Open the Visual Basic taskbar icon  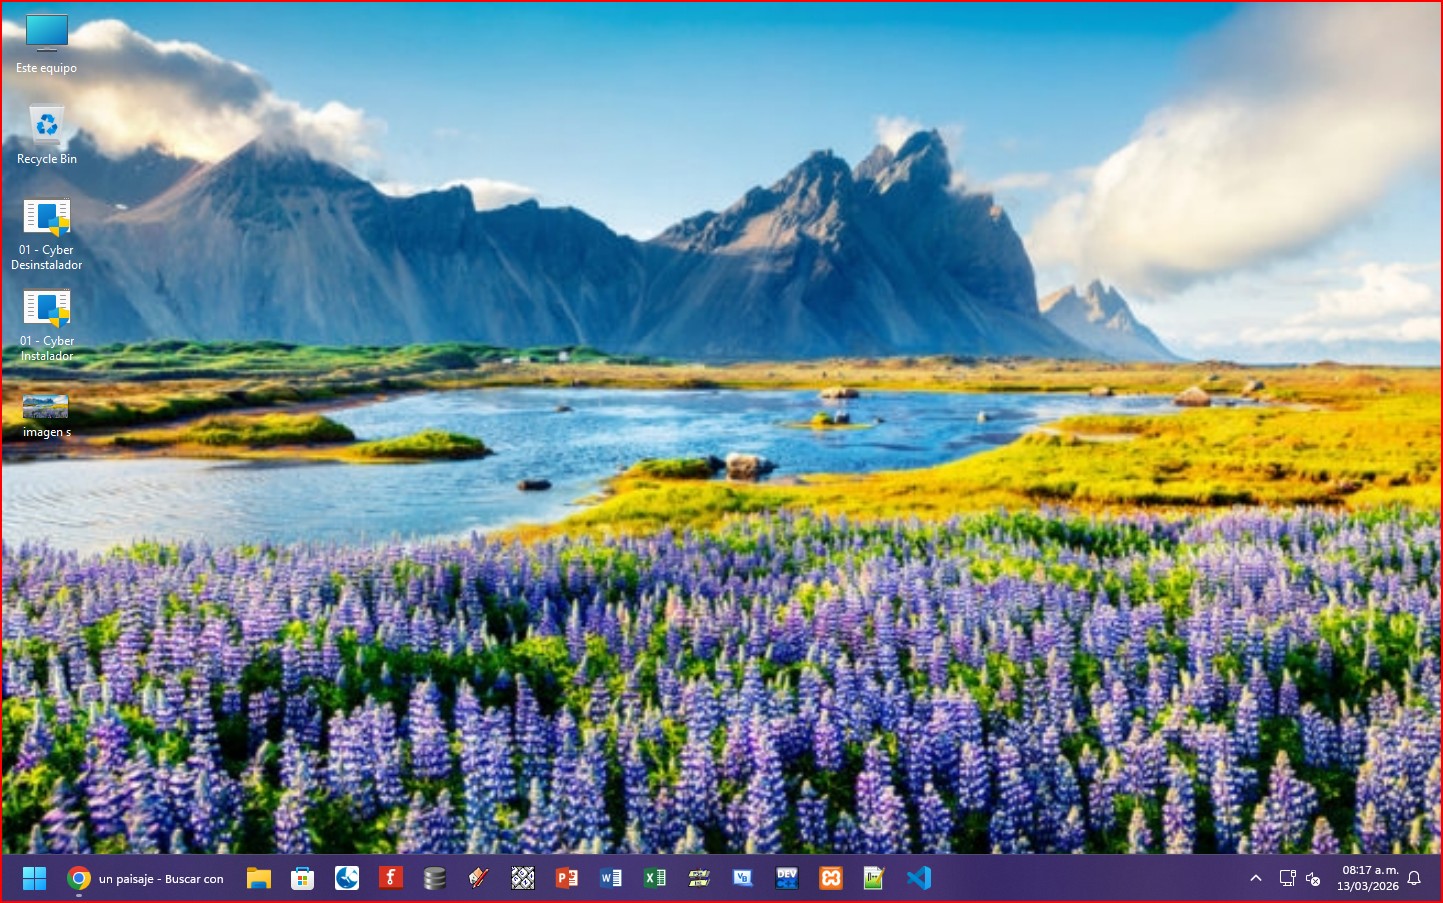click(x=742, y=878)
